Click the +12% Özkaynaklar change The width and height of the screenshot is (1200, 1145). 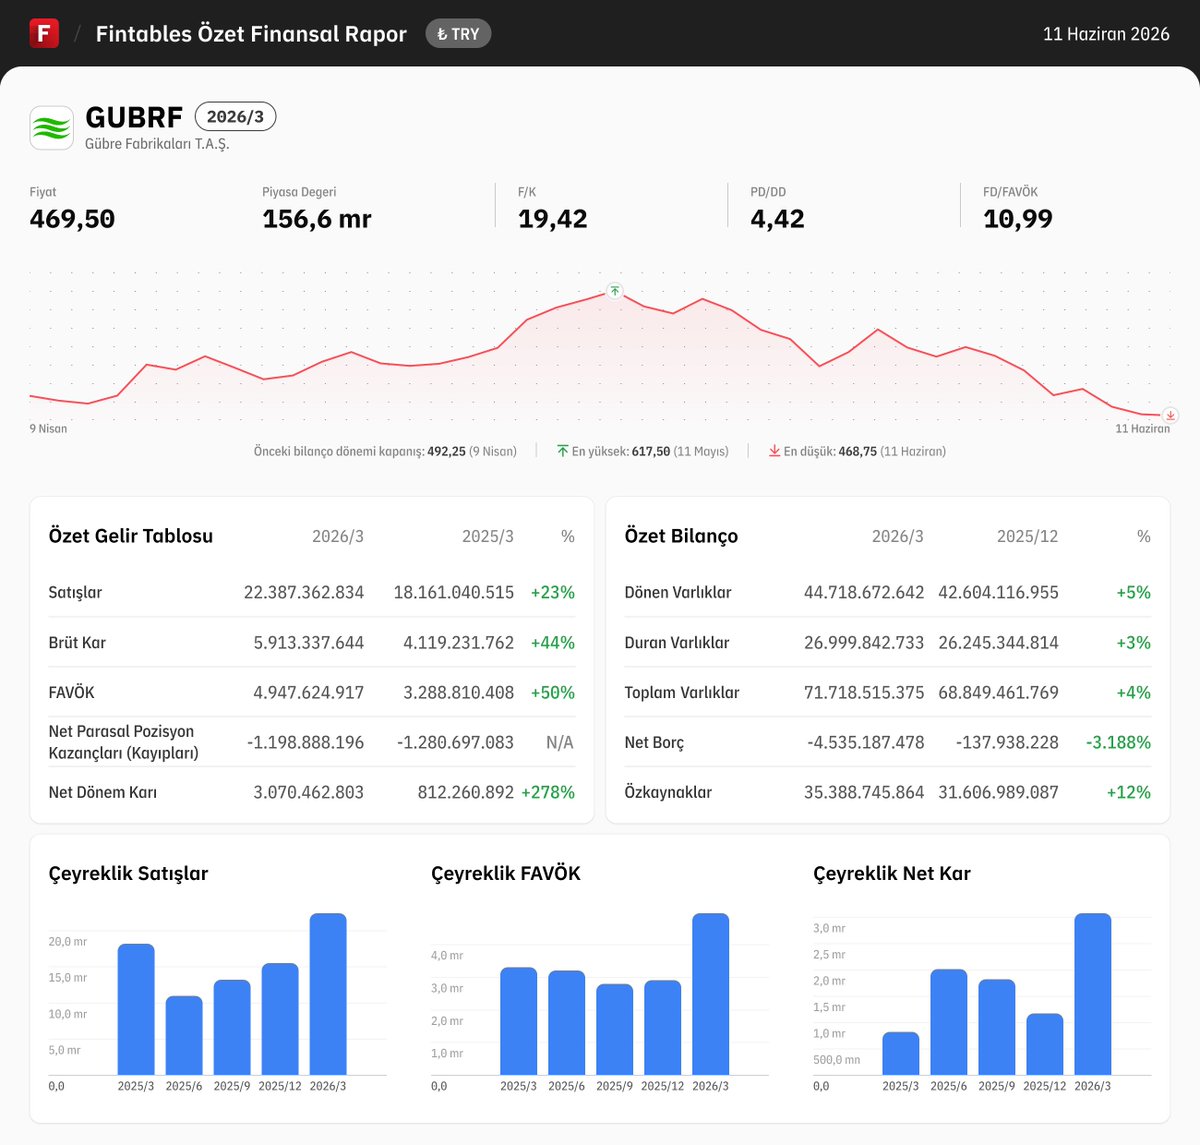[x=1129, y=793]
